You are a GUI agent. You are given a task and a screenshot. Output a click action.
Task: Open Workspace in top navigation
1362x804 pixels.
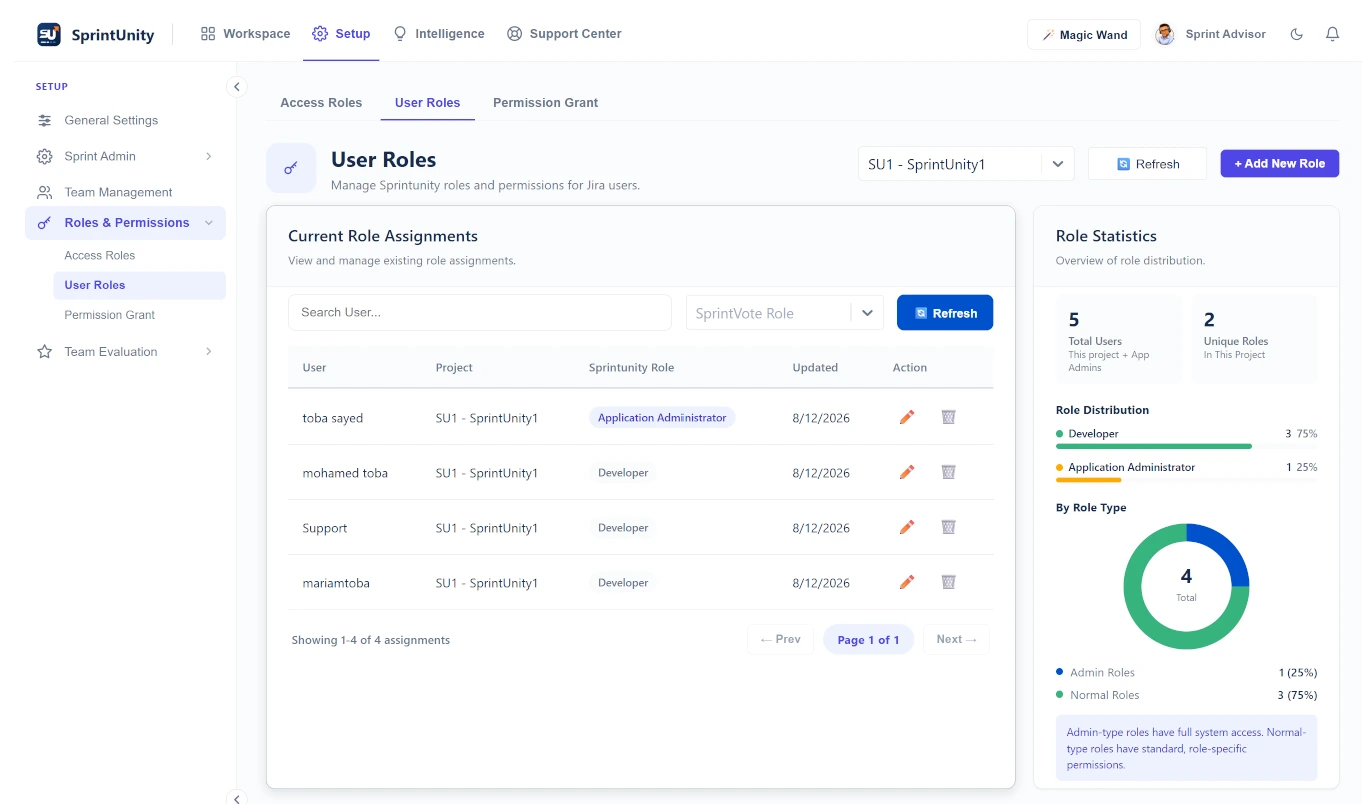point(245,34)
